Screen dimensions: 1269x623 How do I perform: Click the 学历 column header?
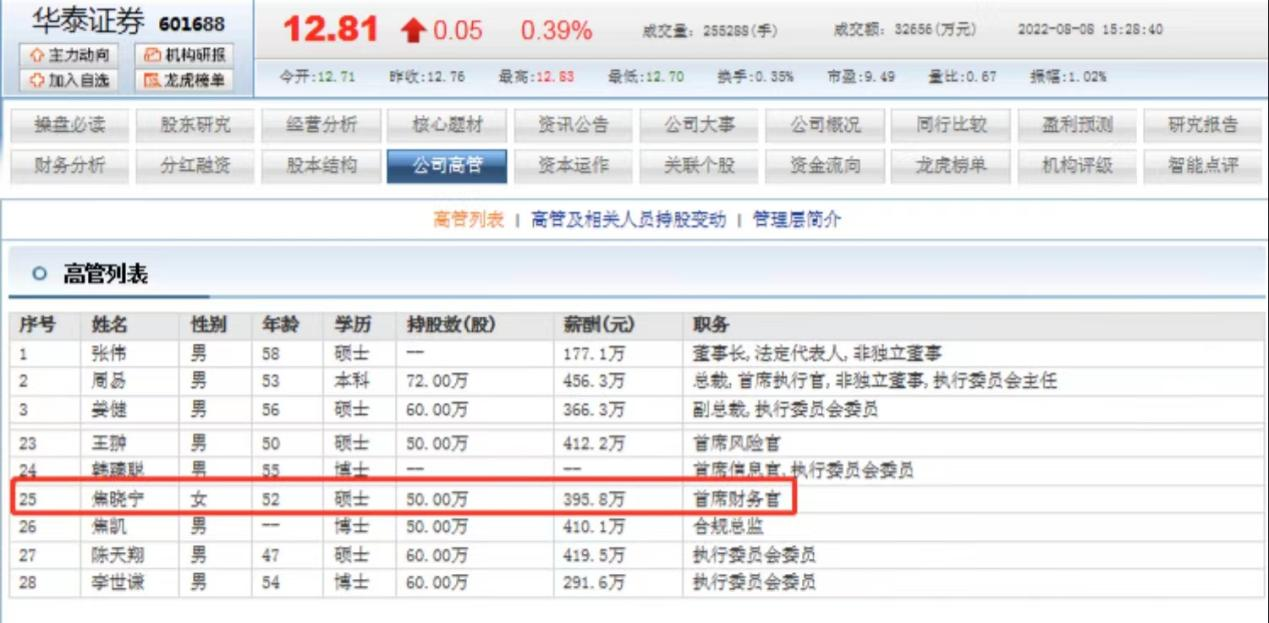coord(353,326)
